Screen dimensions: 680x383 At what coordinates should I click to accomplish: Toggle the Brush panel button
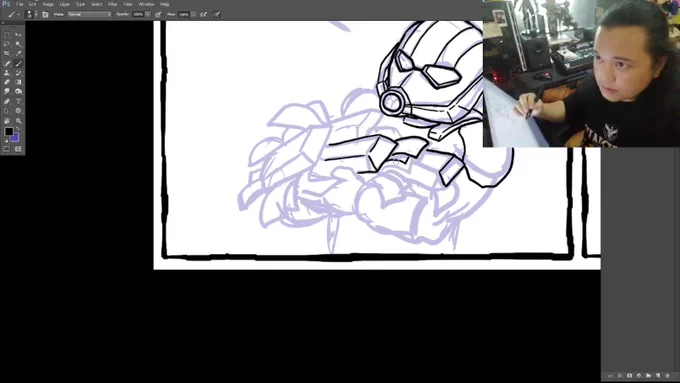coord(46,14)
